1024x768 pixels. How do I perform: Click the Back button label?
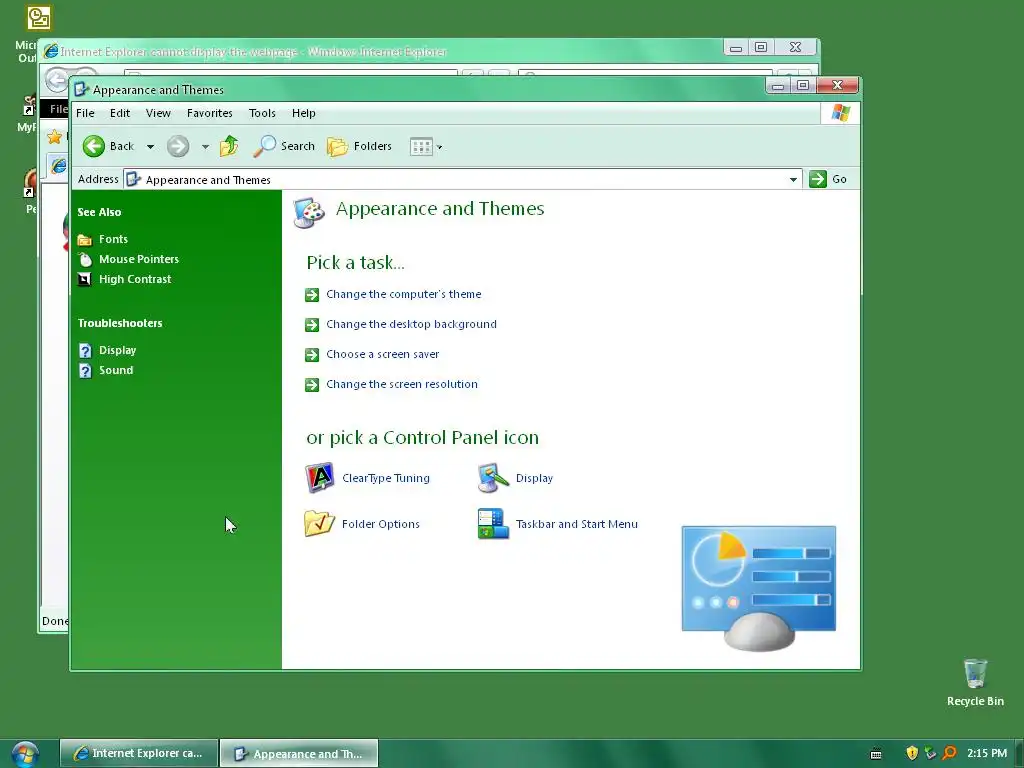pyautogui.click(x=121, y=146)
